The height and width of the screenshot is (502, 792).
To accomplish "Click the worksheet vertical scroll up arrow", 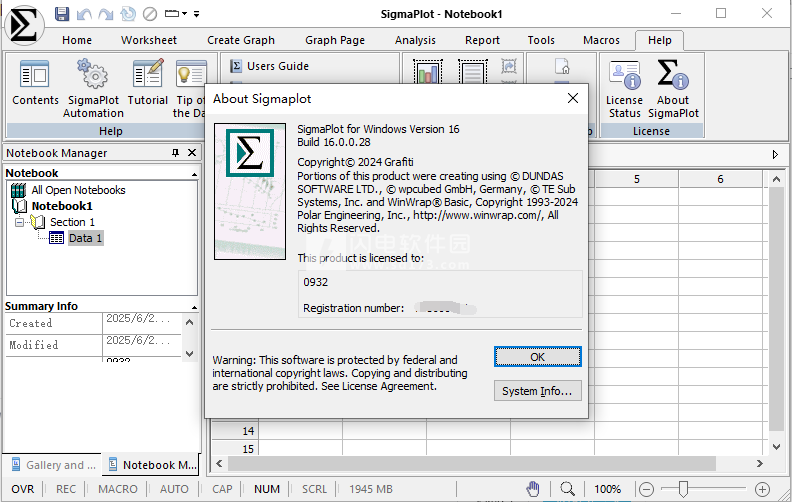I will (776, 179).
